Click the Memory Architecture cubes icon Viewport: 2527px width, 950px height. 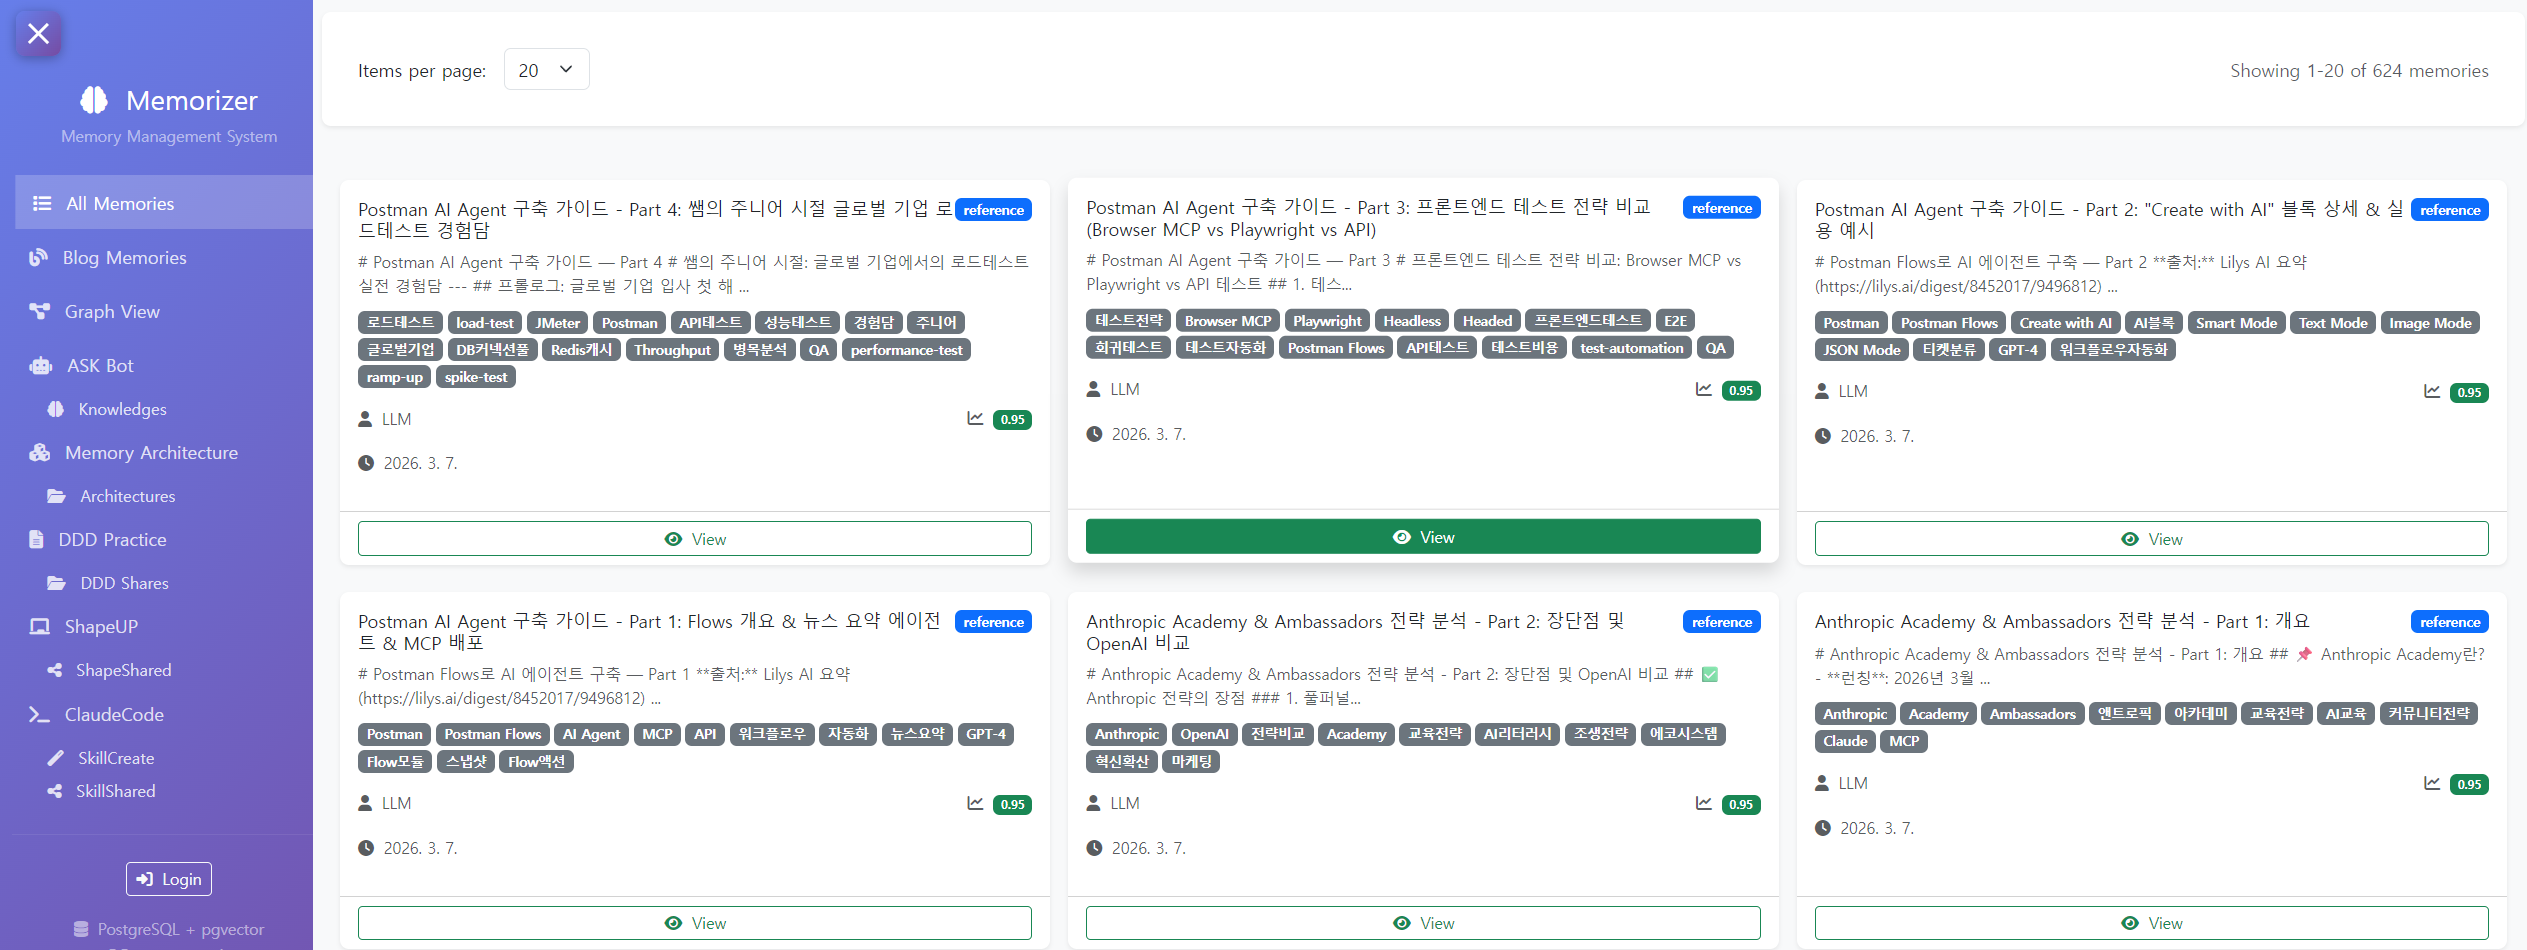coord(39,453)
